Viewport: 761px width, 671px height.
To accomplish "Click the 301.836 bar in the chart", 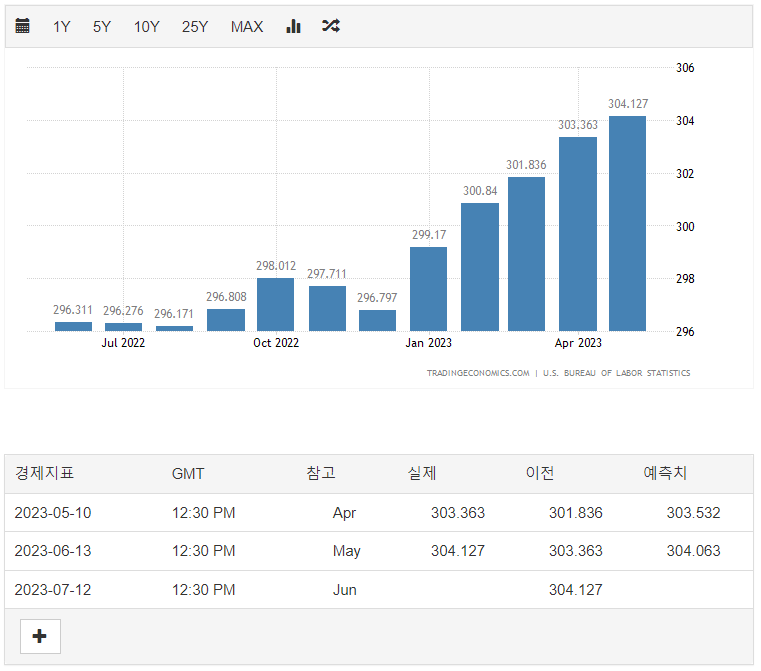I will (527, 254).
